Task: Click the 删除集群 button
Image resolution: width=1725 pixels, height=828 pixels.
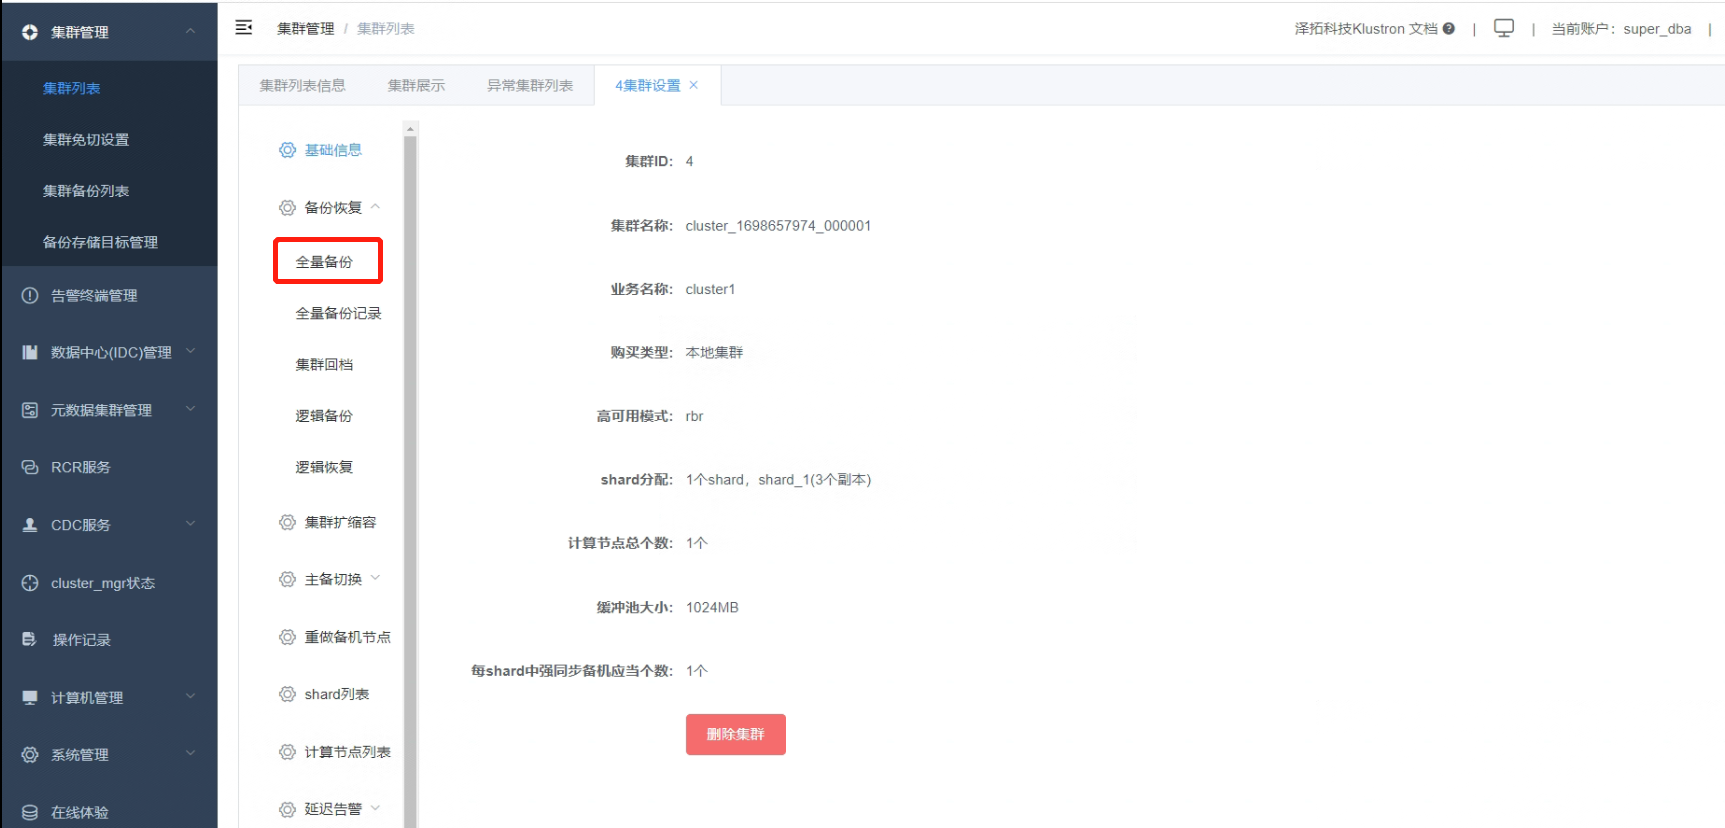Action: pos(736,734)
